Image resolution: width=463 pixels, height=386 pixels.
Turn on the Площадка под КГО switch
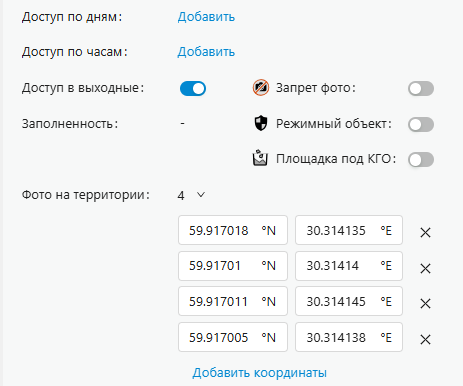click(x=421, y=160)
